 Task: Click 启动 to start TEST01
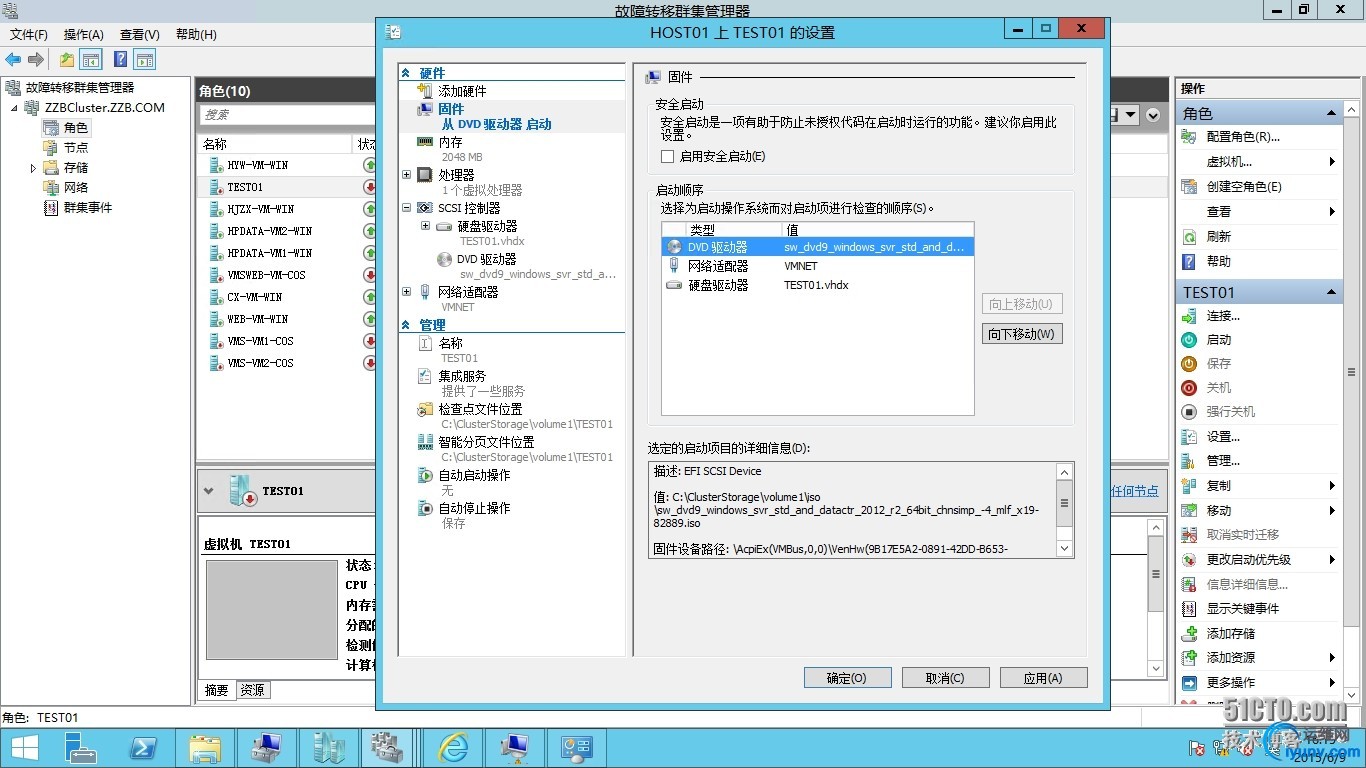pyautogui.click(x=1219, y=340)
